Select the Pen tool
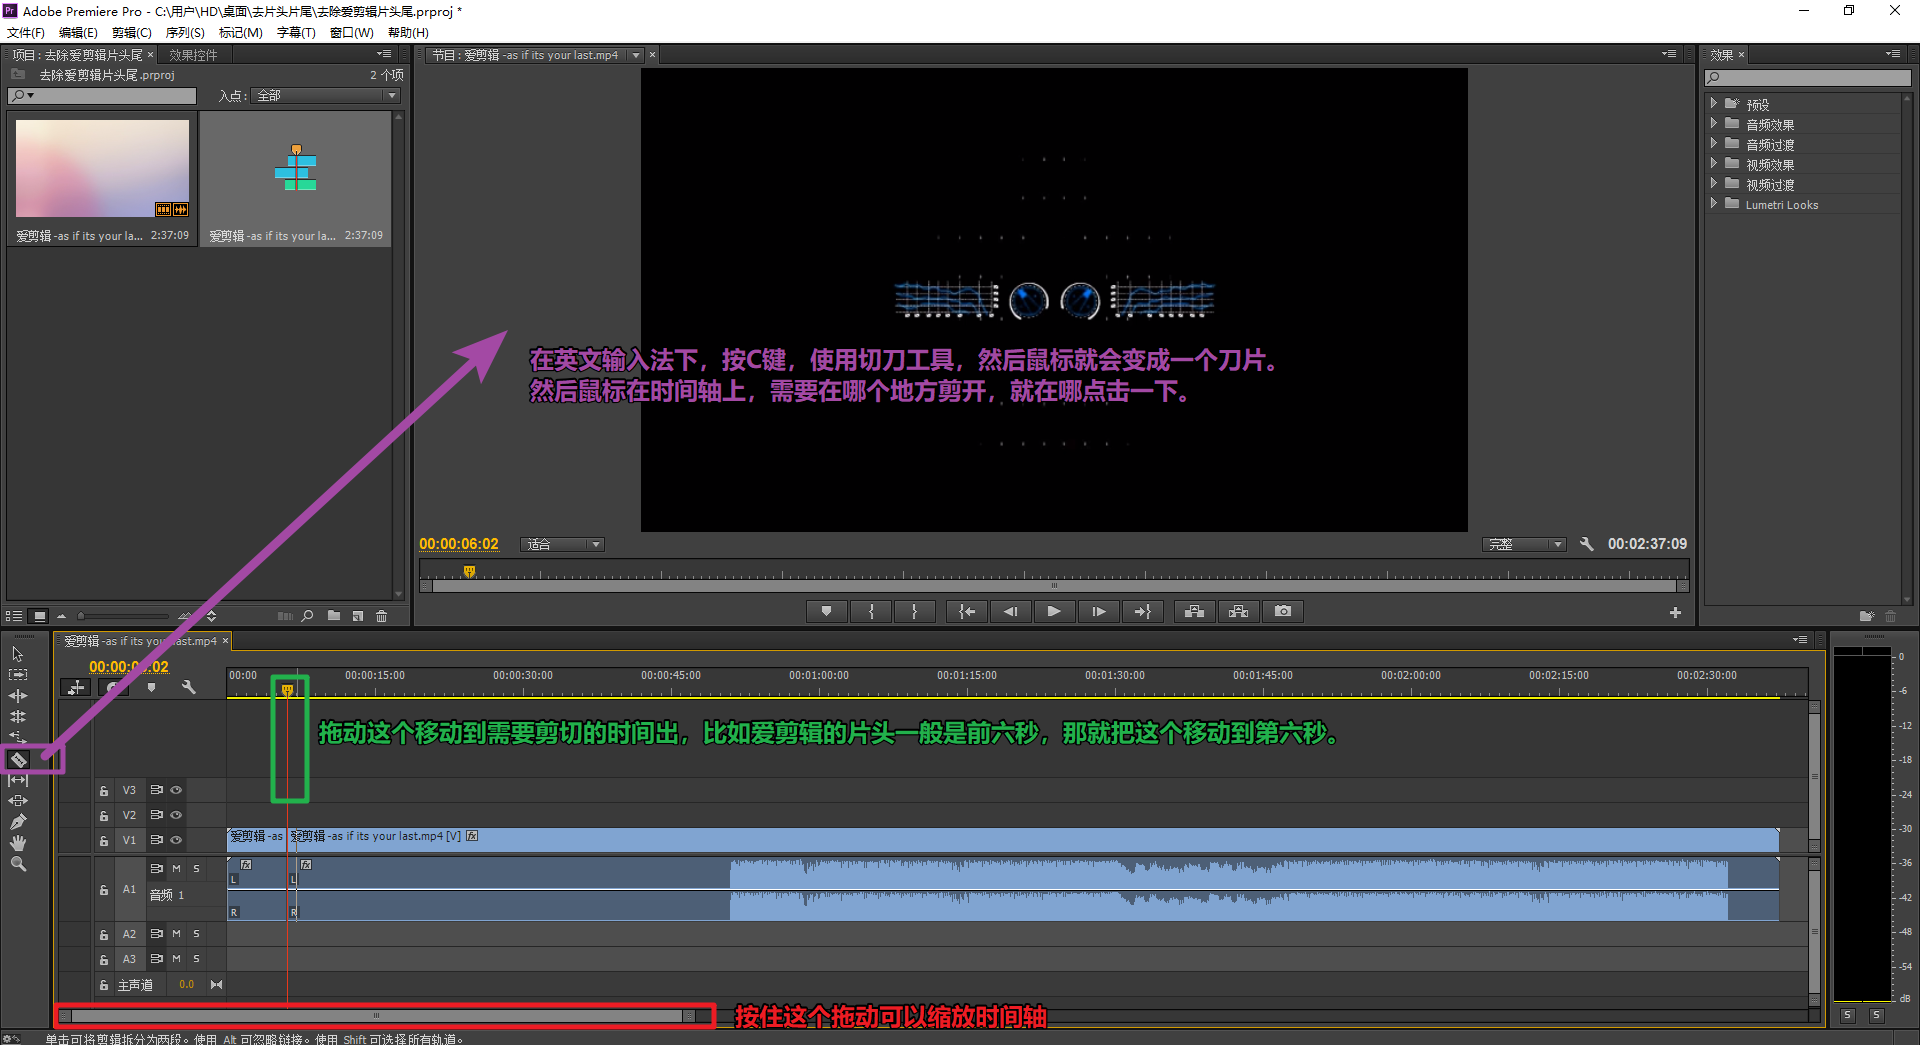Image resolution: width=1920 pixels, height=1045 pixels. tap(18, 822)
